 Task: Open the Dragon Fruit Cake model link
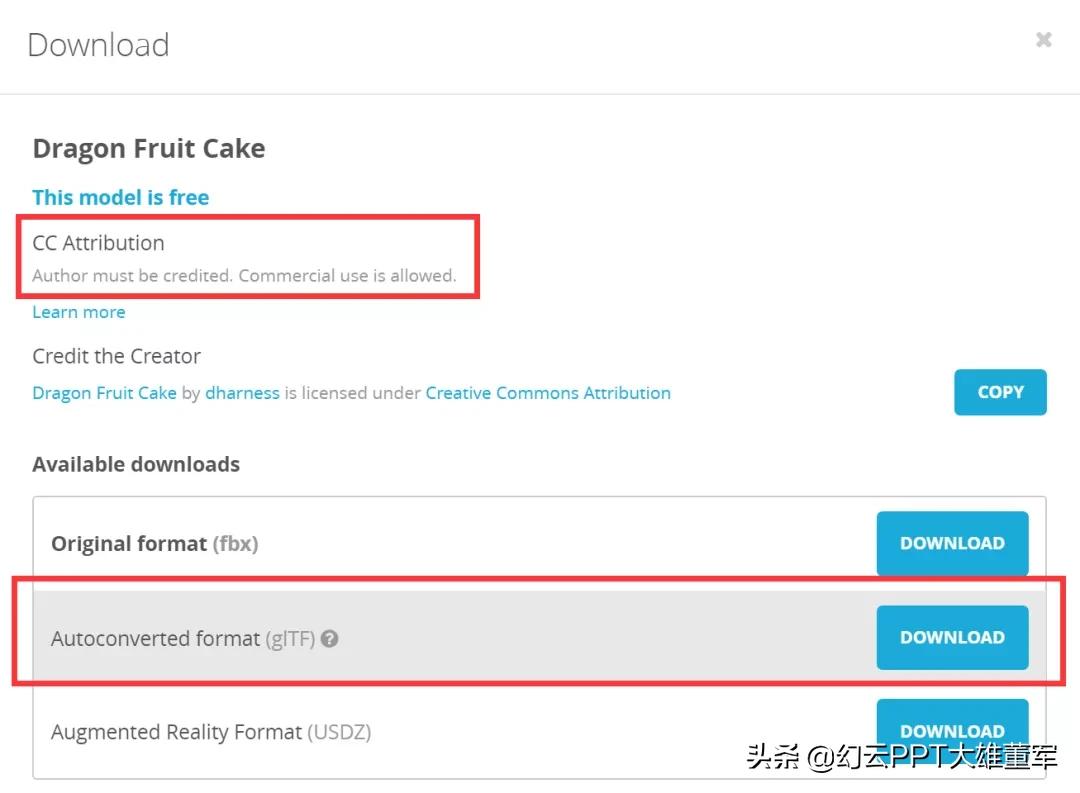(x=104, y=392)
